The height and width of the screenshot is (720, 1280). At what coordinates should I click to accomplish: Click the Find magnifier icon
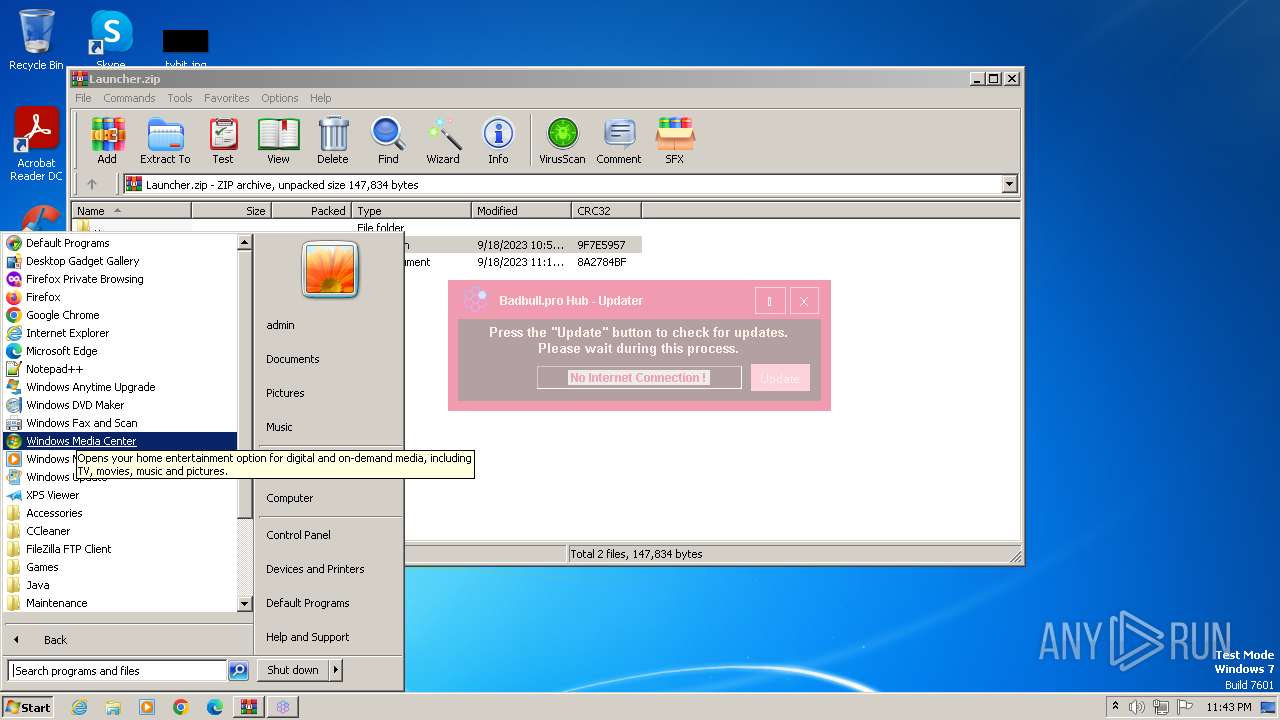388,141
